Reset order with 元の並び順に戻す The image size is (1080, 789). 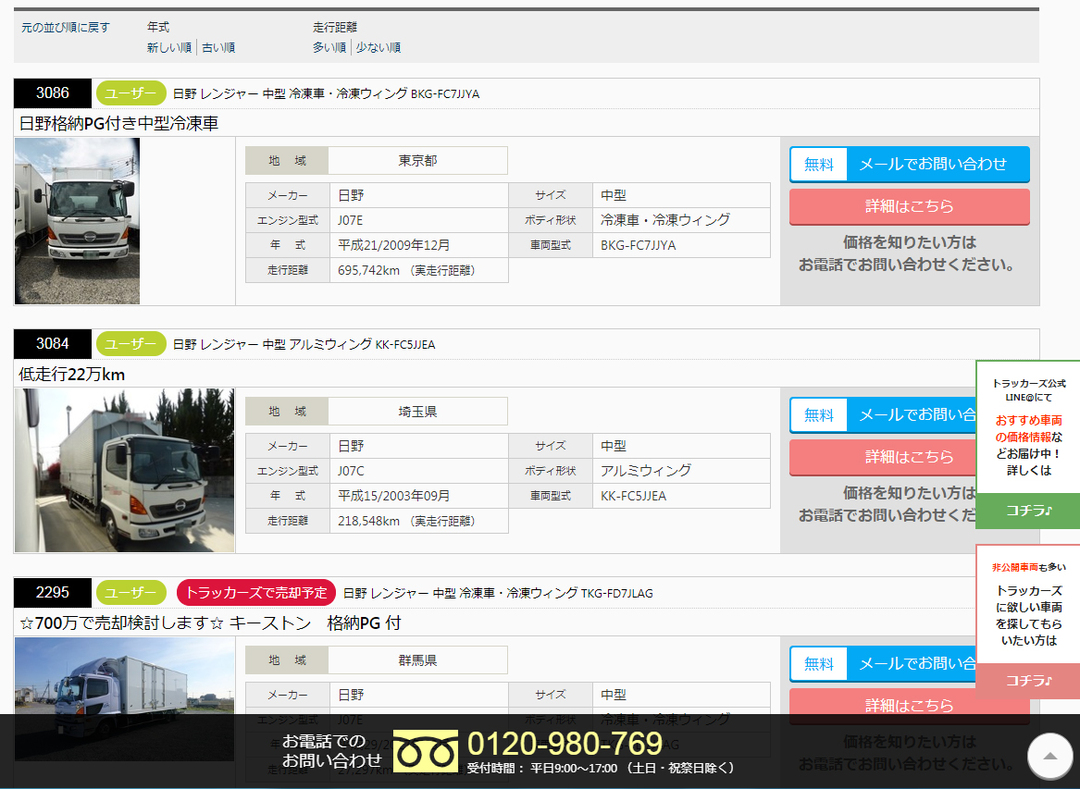pyautogui.click(x=65, y=28)
